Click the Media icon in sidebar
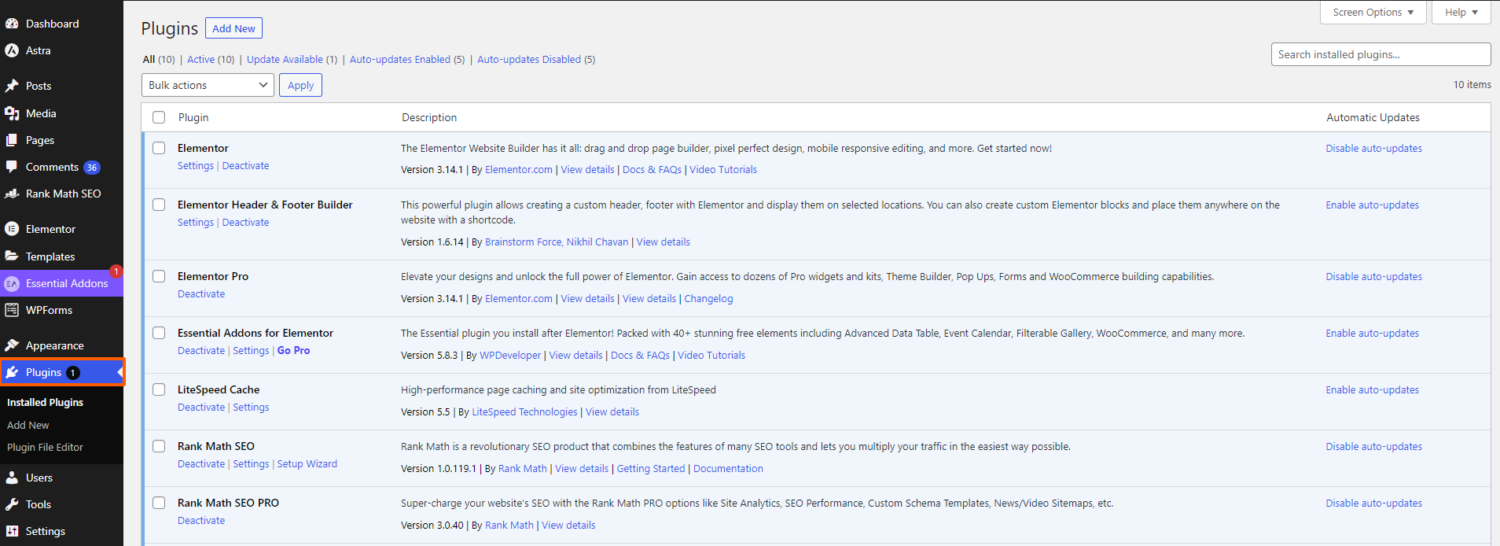 click(x=12, y=113)
